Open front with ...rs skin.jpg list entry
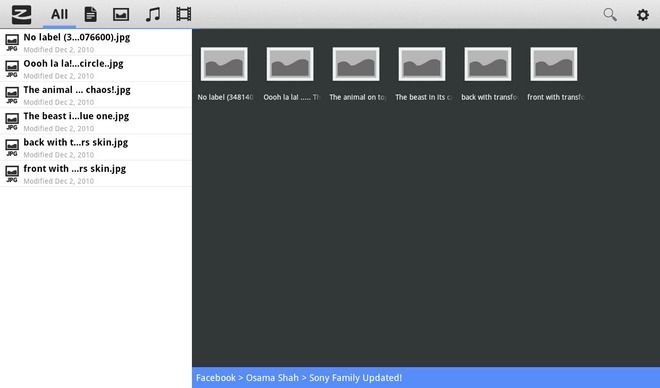 coord(96,173)
